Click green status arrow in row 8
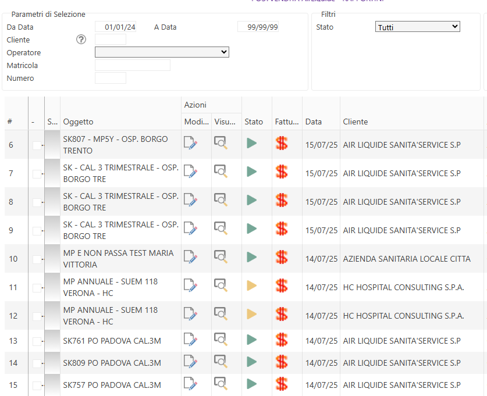Screen dimensions: 487x396 pos(252,200)
